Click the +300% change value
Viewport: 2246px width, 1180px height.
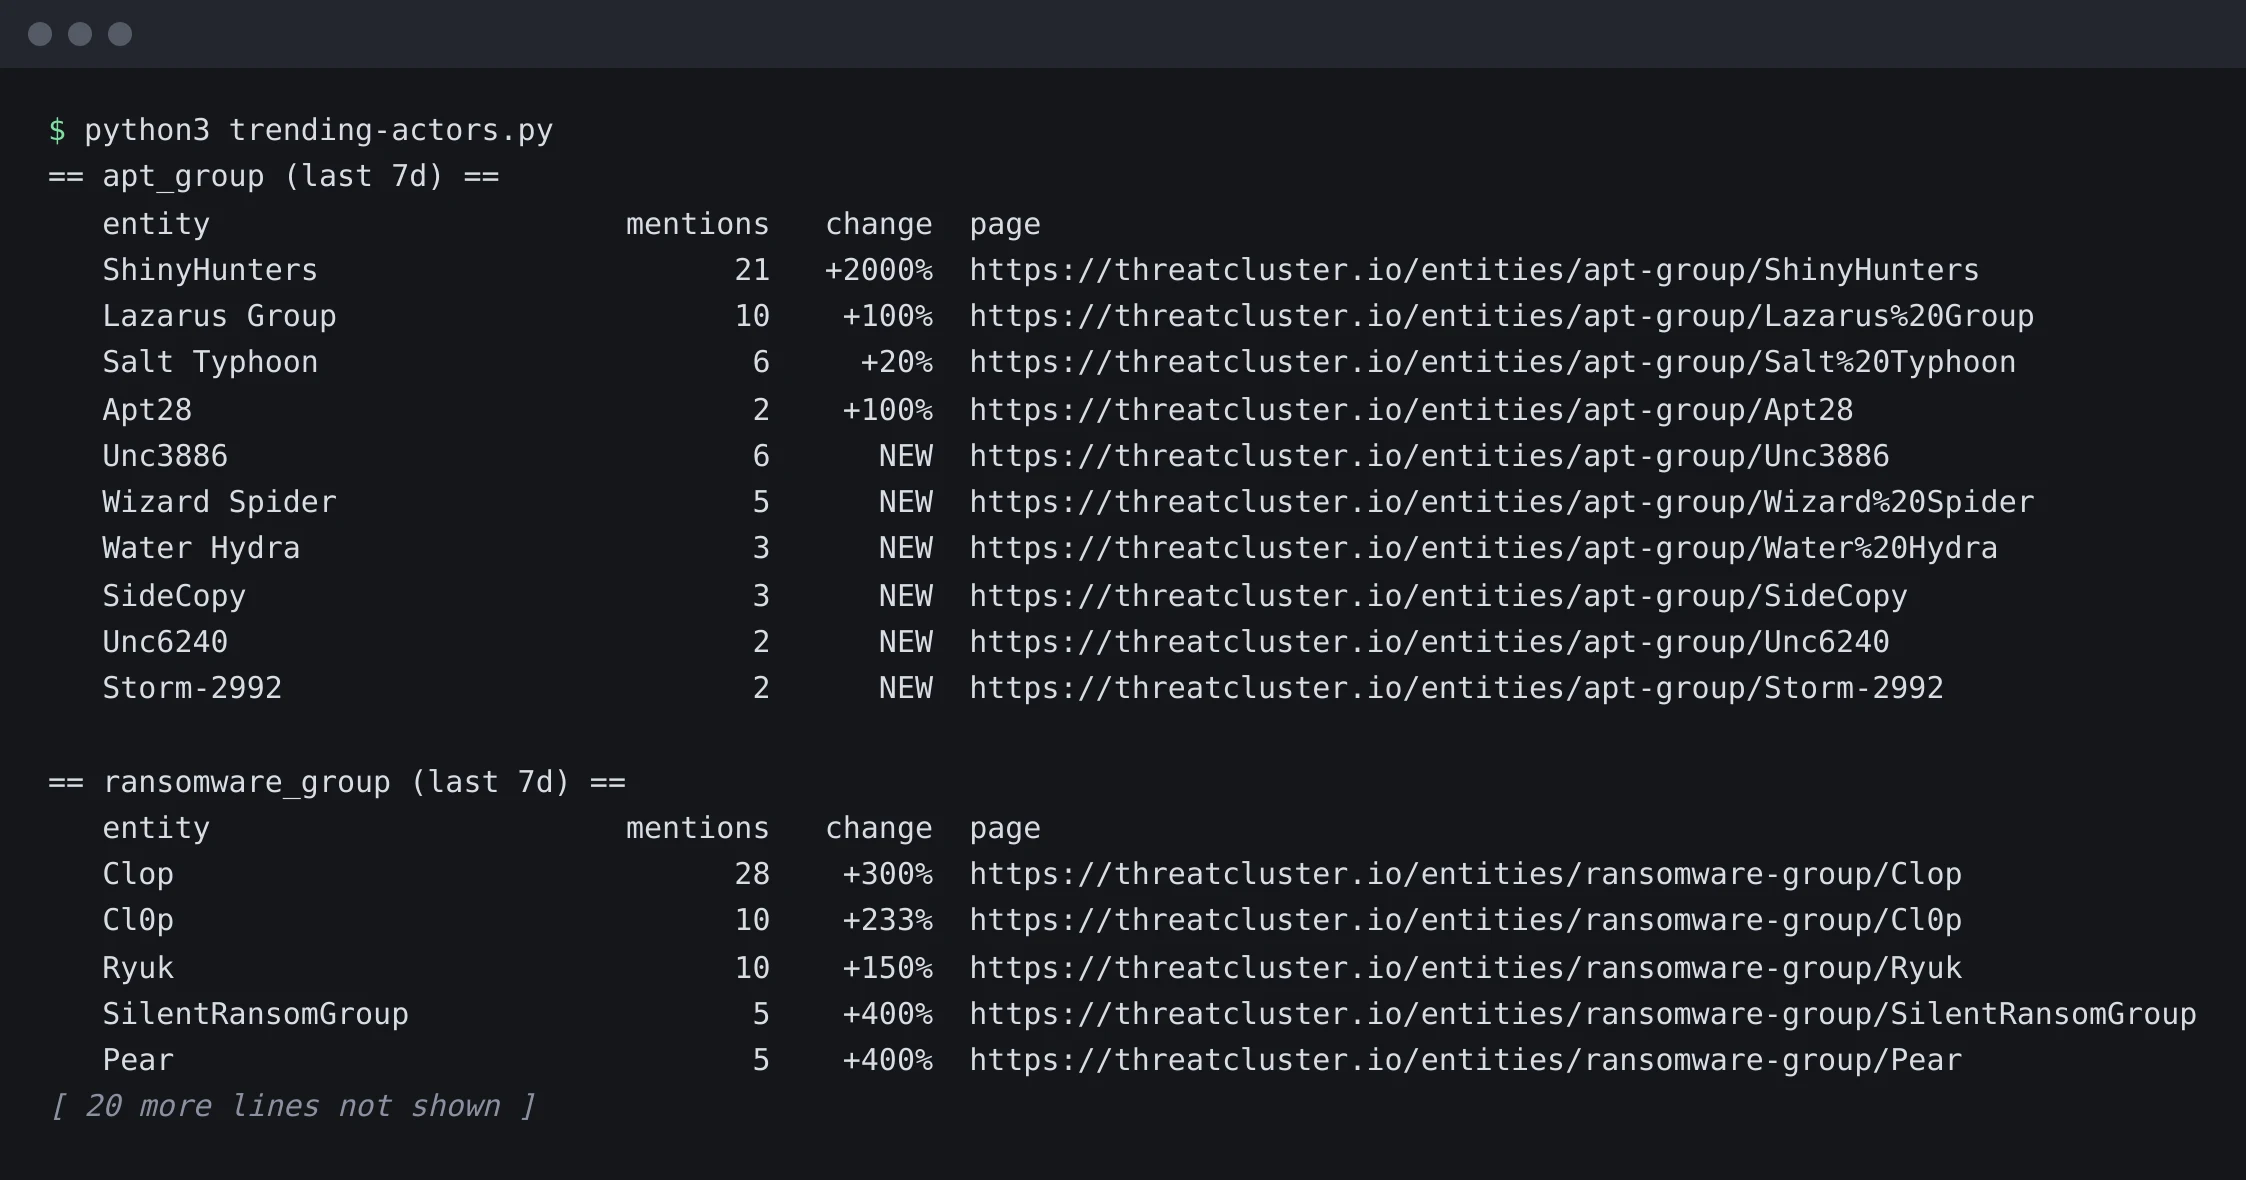pyautogui.click(x=887, y=874)
